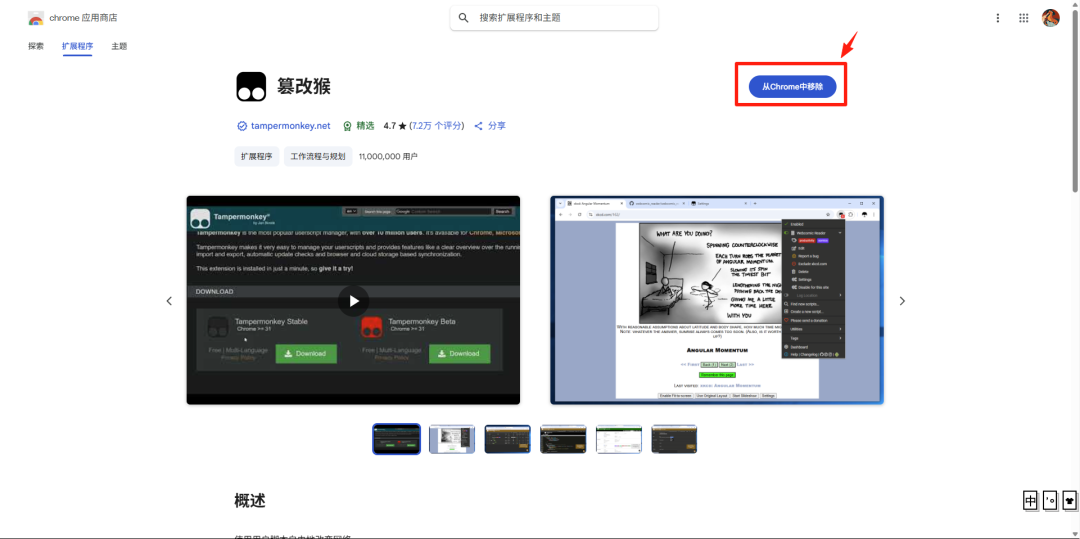Select the fourth screenshot thumbnail
The width and height of the screenshot is (1080, 539).
563,439
